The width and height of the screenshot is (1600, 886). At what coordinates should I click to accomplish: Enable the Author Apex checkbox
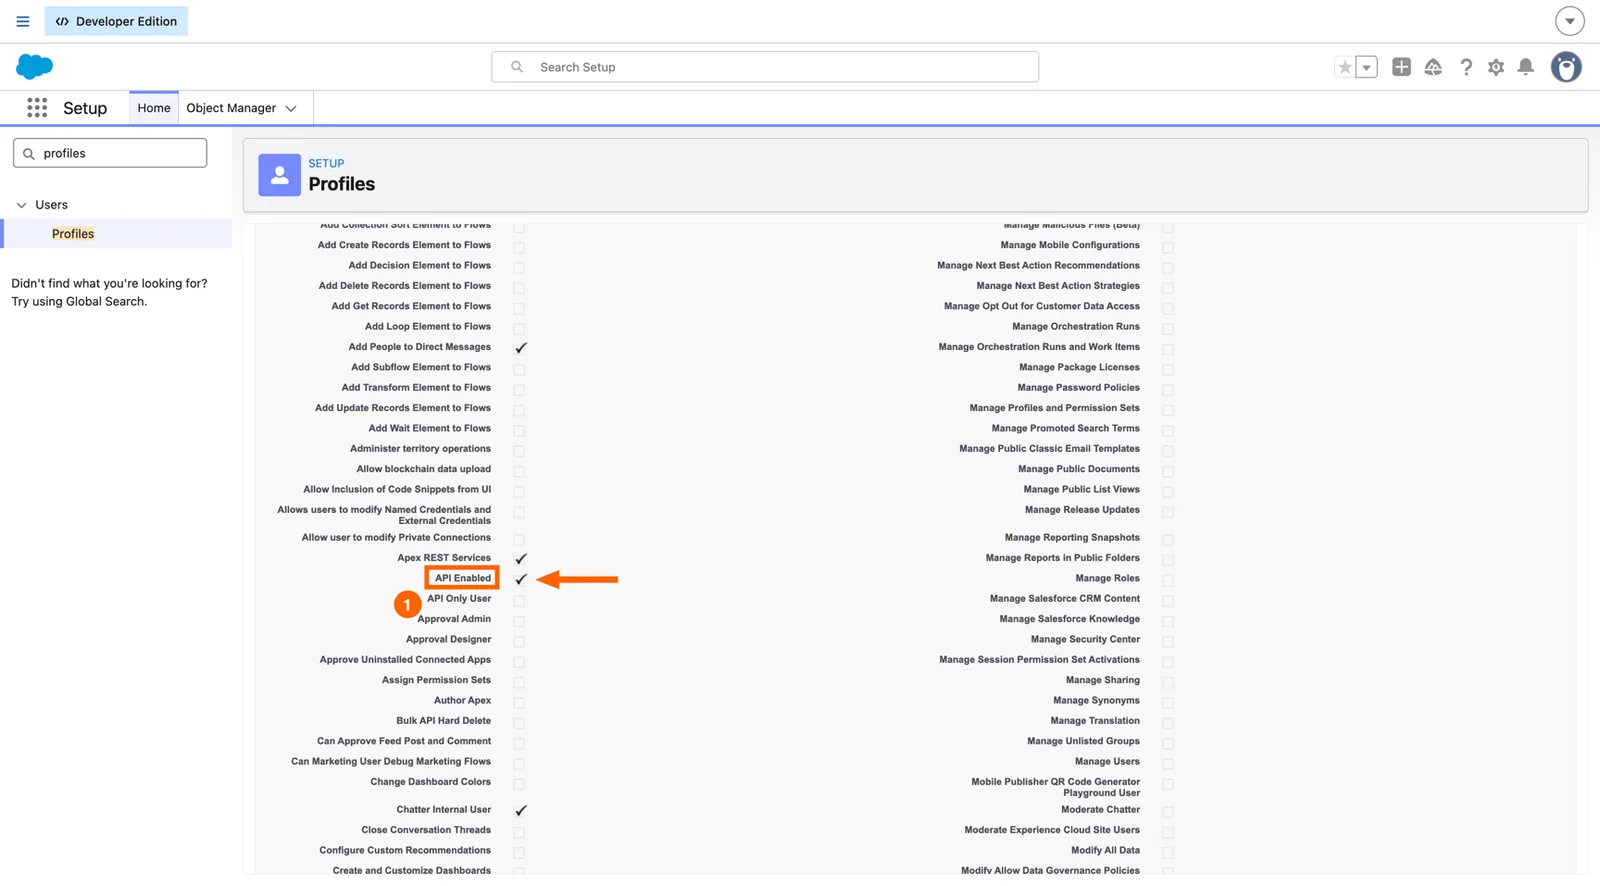[519, 702]
